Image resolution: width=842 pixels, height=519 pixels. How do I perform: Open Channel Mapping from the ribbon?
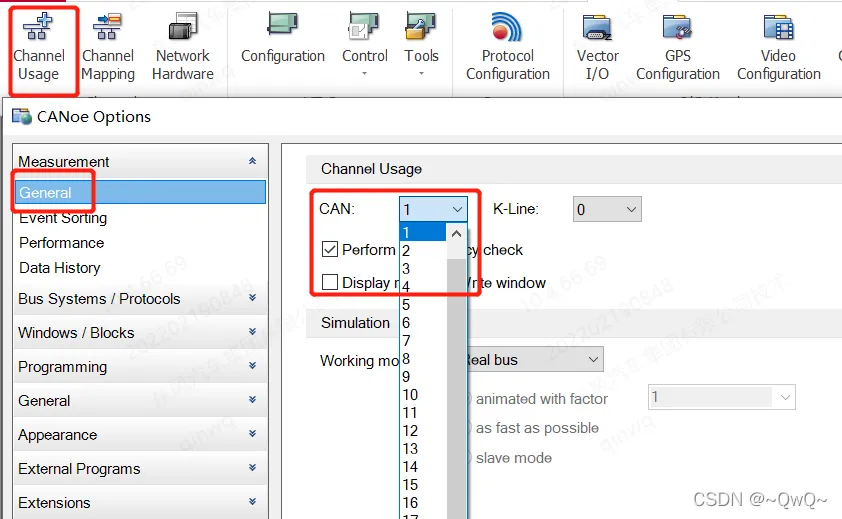tap(108, 47)
